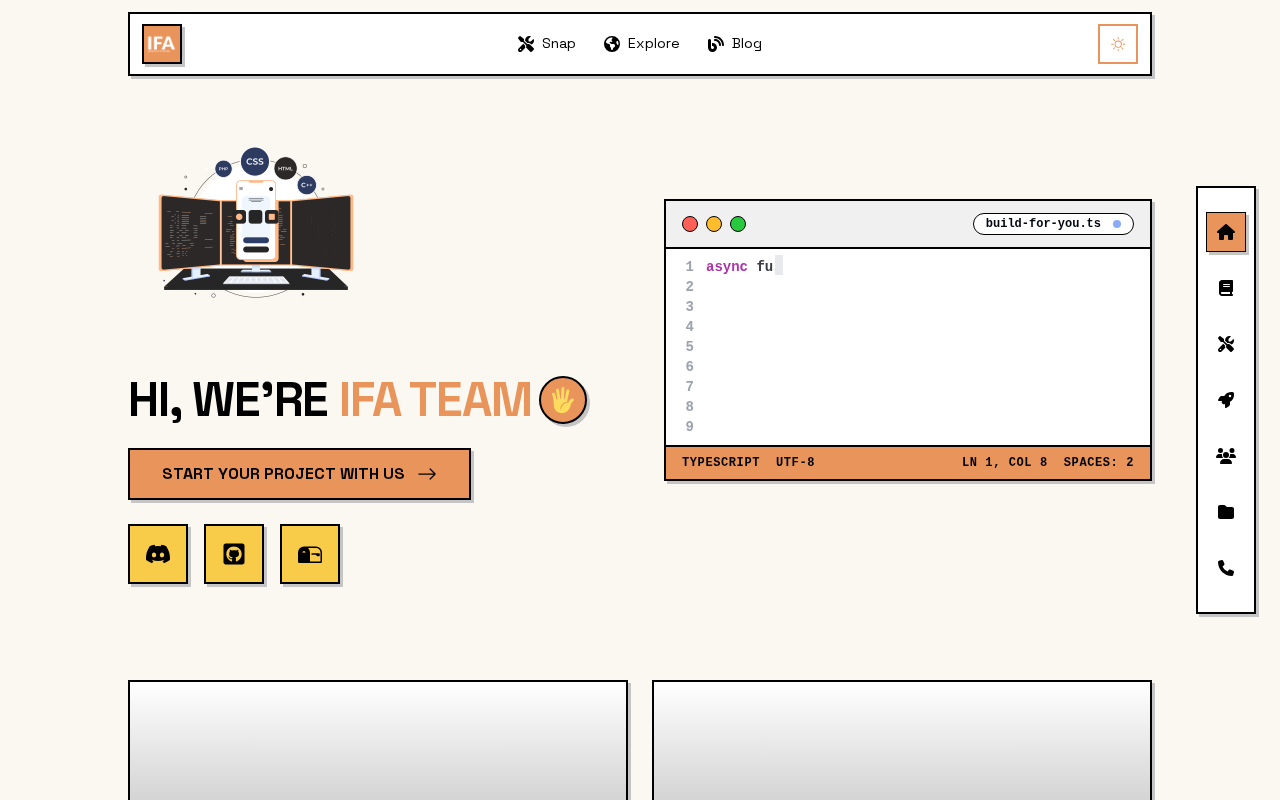The height and width of the screenshot is (800, 1280).
Task: Click the red dot in code window
Action: (690, 224)
